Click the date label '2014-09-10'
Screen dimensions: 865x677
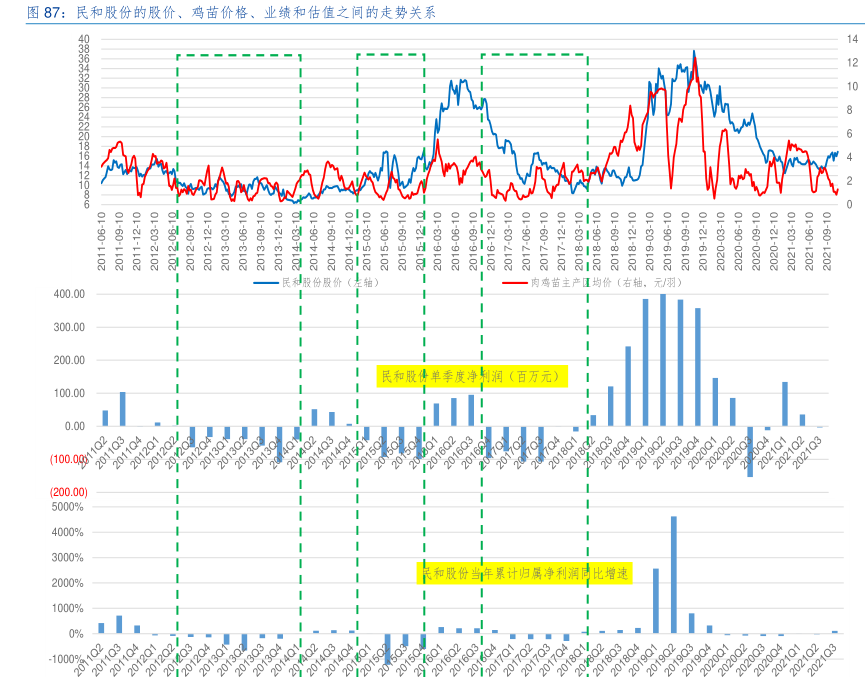point(331,241)
